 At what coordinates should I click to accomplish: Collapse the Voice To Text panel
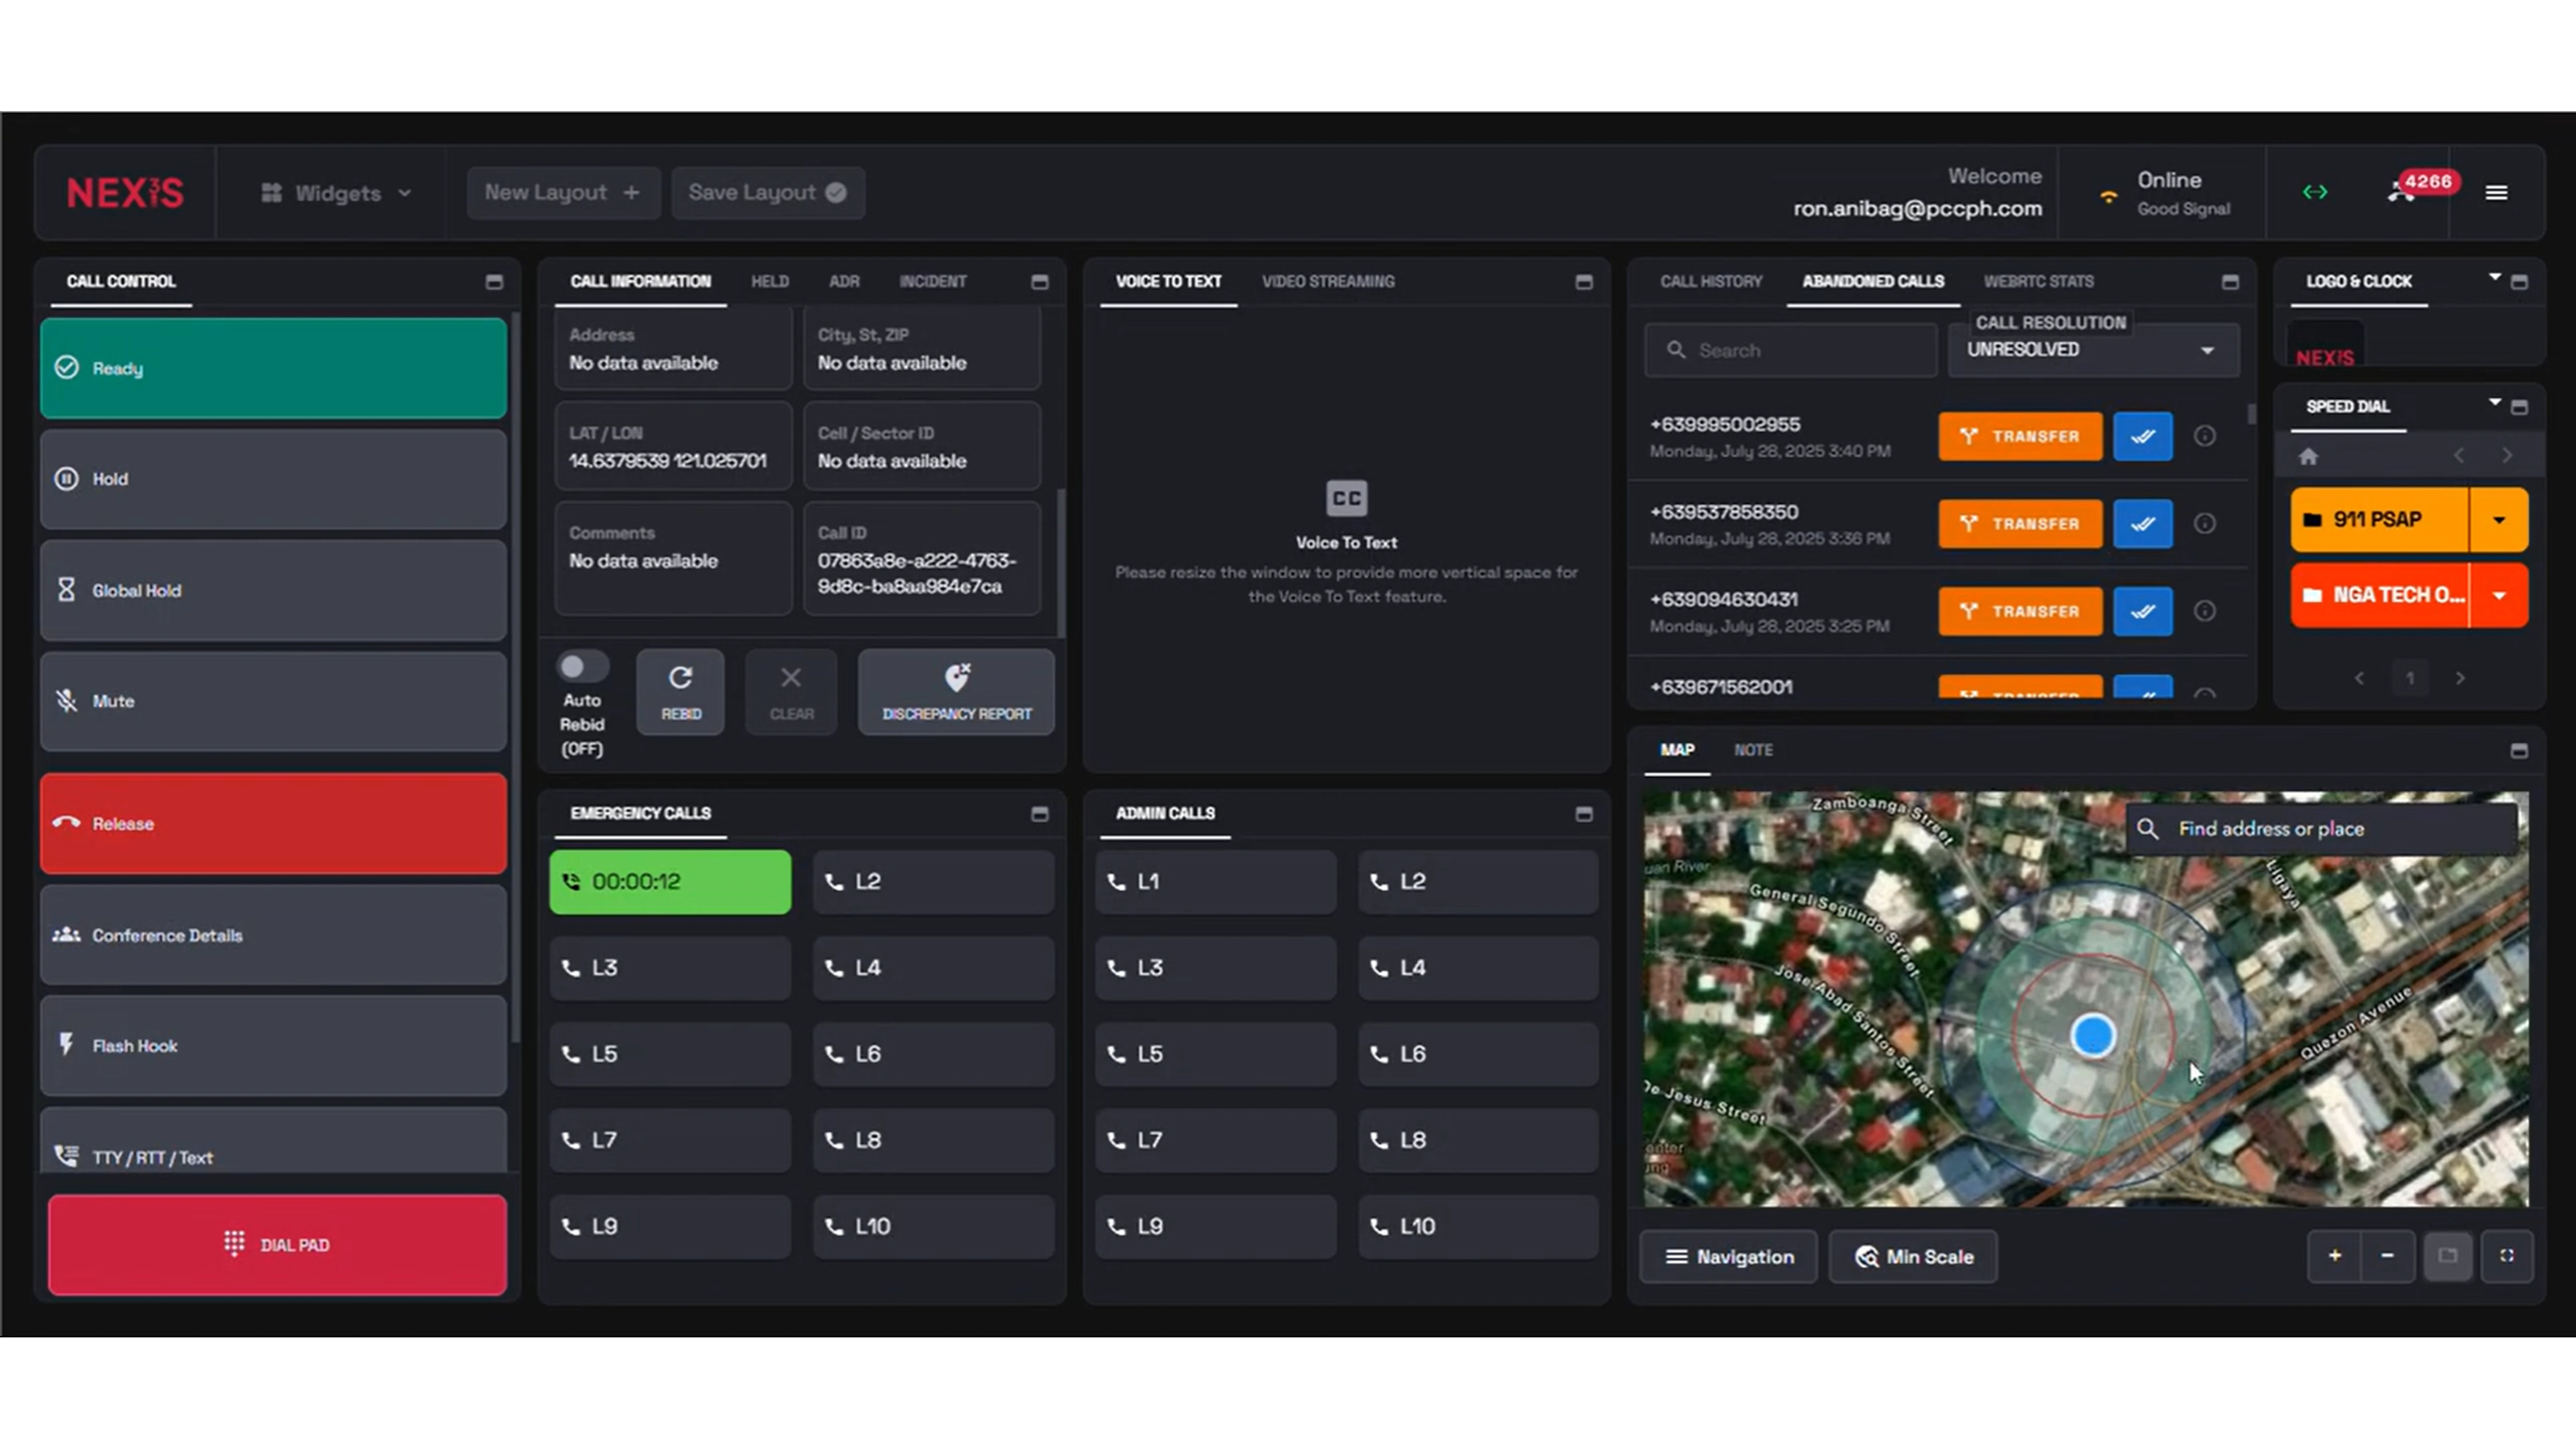click(x=1584, y=282)
